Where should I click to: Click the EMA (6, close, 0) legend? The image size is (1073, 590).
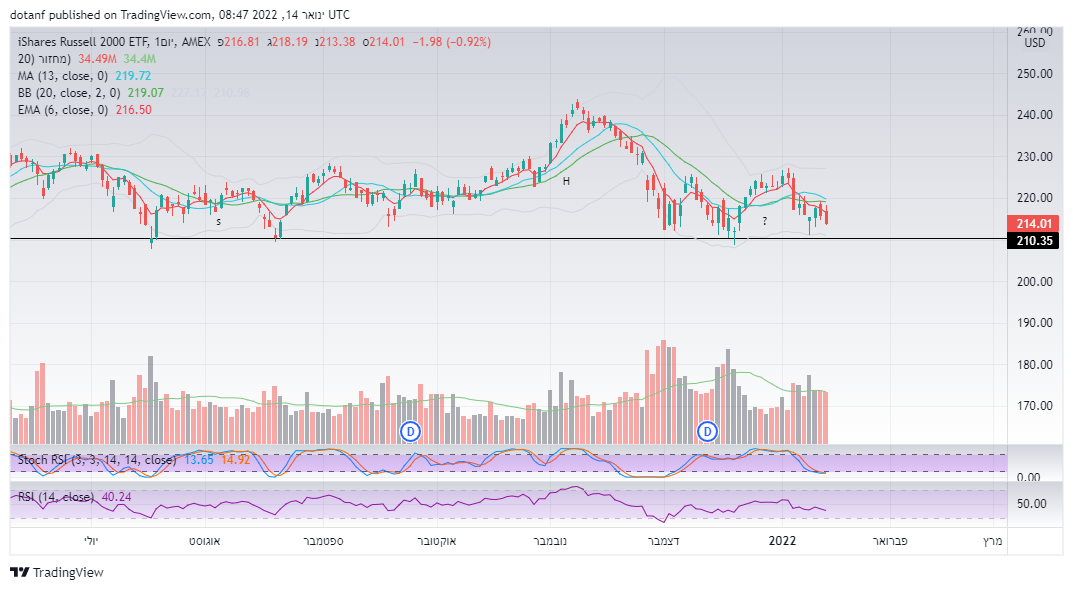tap(63, 110)
